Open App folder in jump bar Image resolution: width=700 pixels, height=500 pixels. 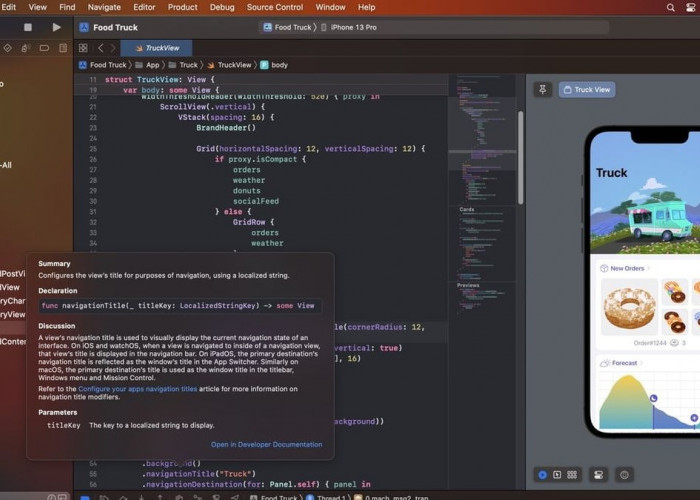point(147,65)
